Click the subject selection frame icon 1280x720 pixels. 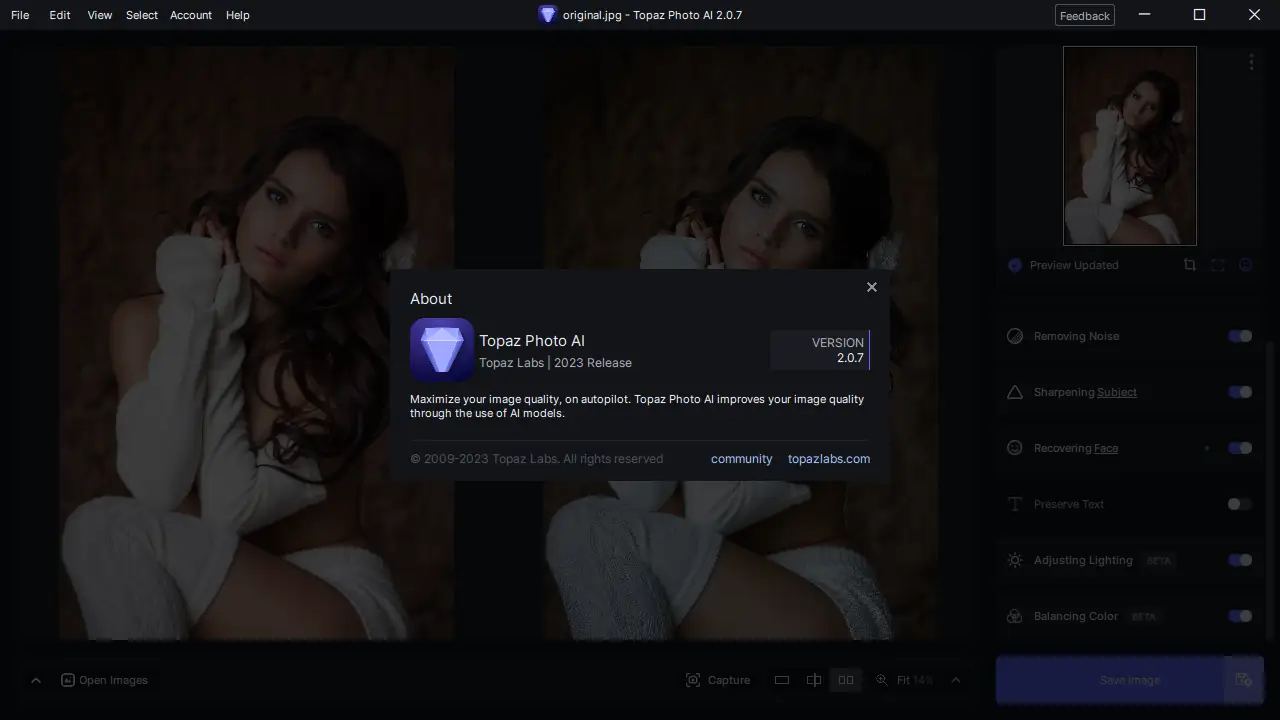pos(1217,265)
